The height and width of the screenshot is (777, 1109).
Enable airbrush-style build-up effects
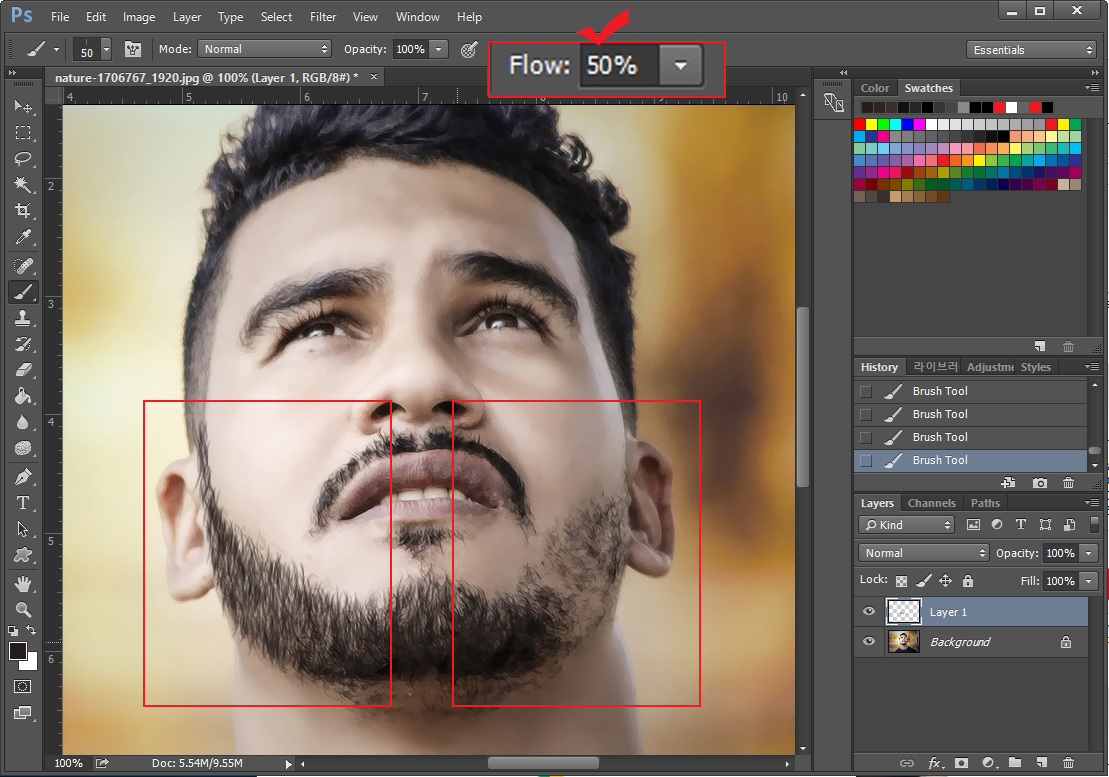coord(469,49)
